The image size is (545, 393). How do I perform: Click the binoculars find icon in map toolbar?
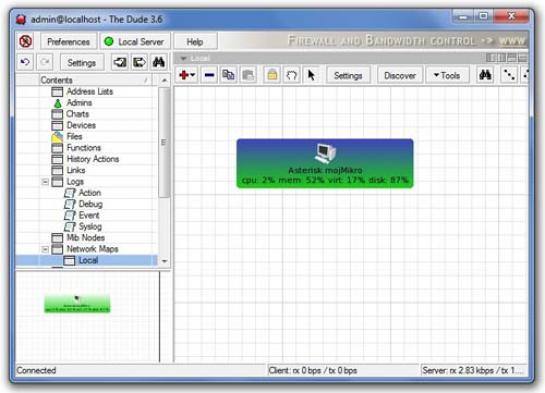pyautogui.click(x=485, y=75)
